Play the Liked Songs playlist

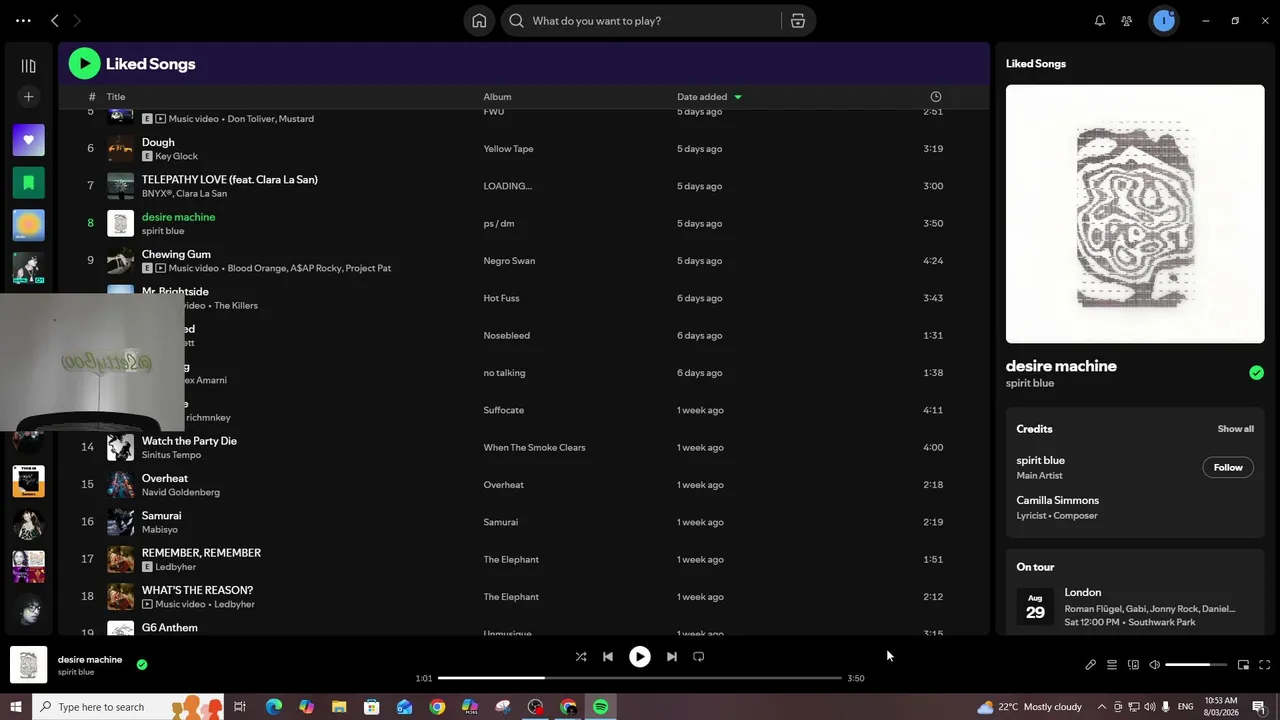(84, 64)
